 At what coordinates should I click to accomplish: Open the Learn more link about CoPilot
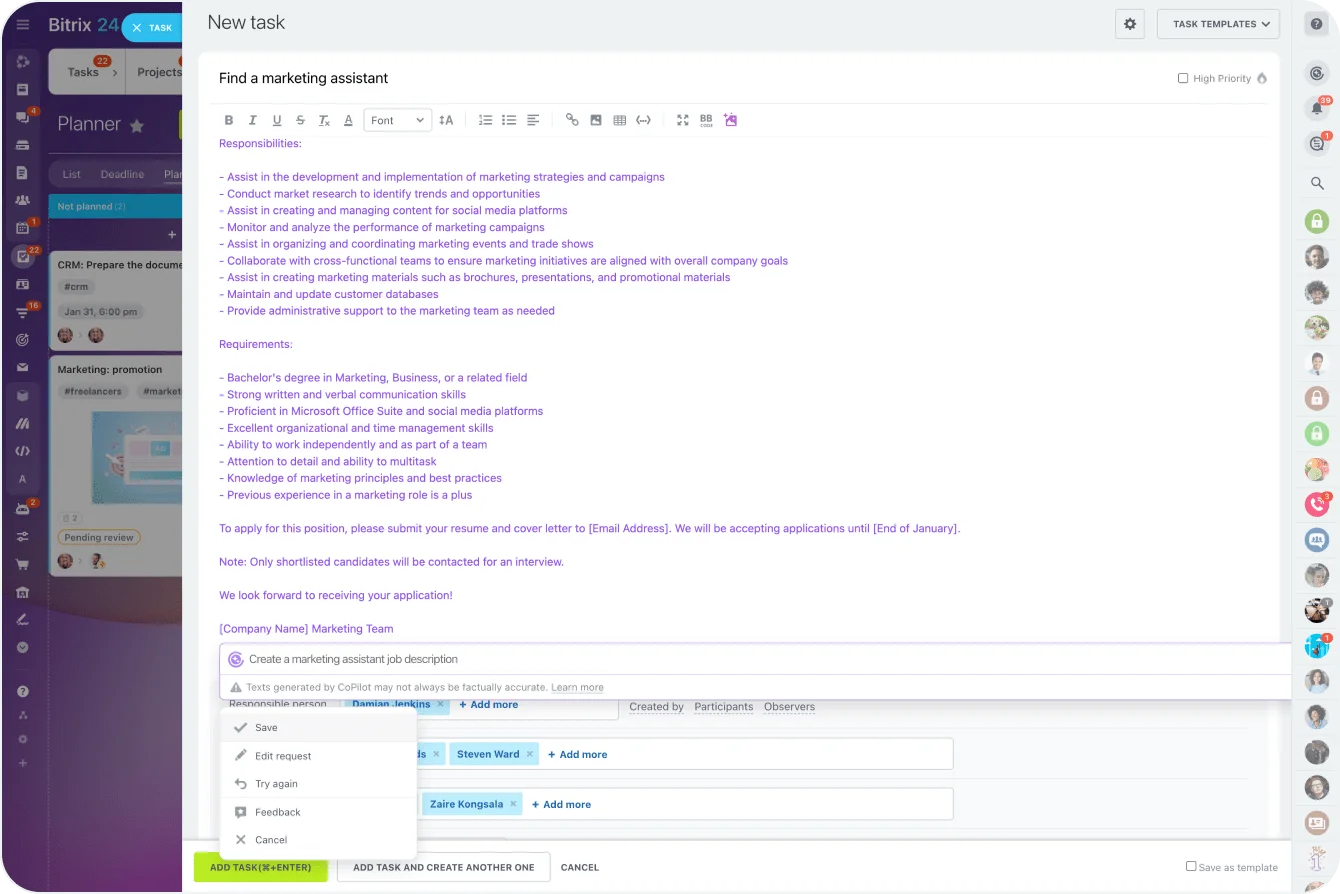click(577, 687)
